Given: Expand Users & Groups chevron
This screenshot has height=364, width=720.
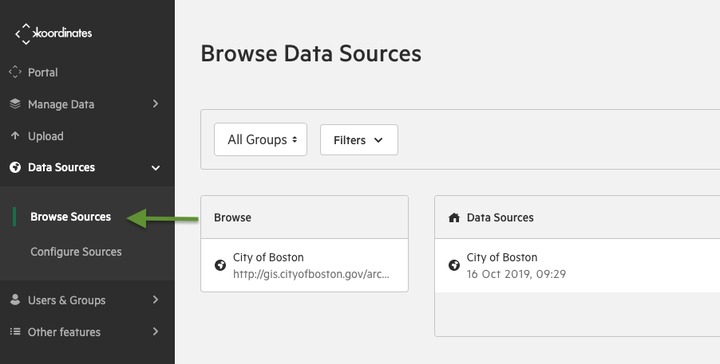Looking at the screenshot, I should point(156,300).
